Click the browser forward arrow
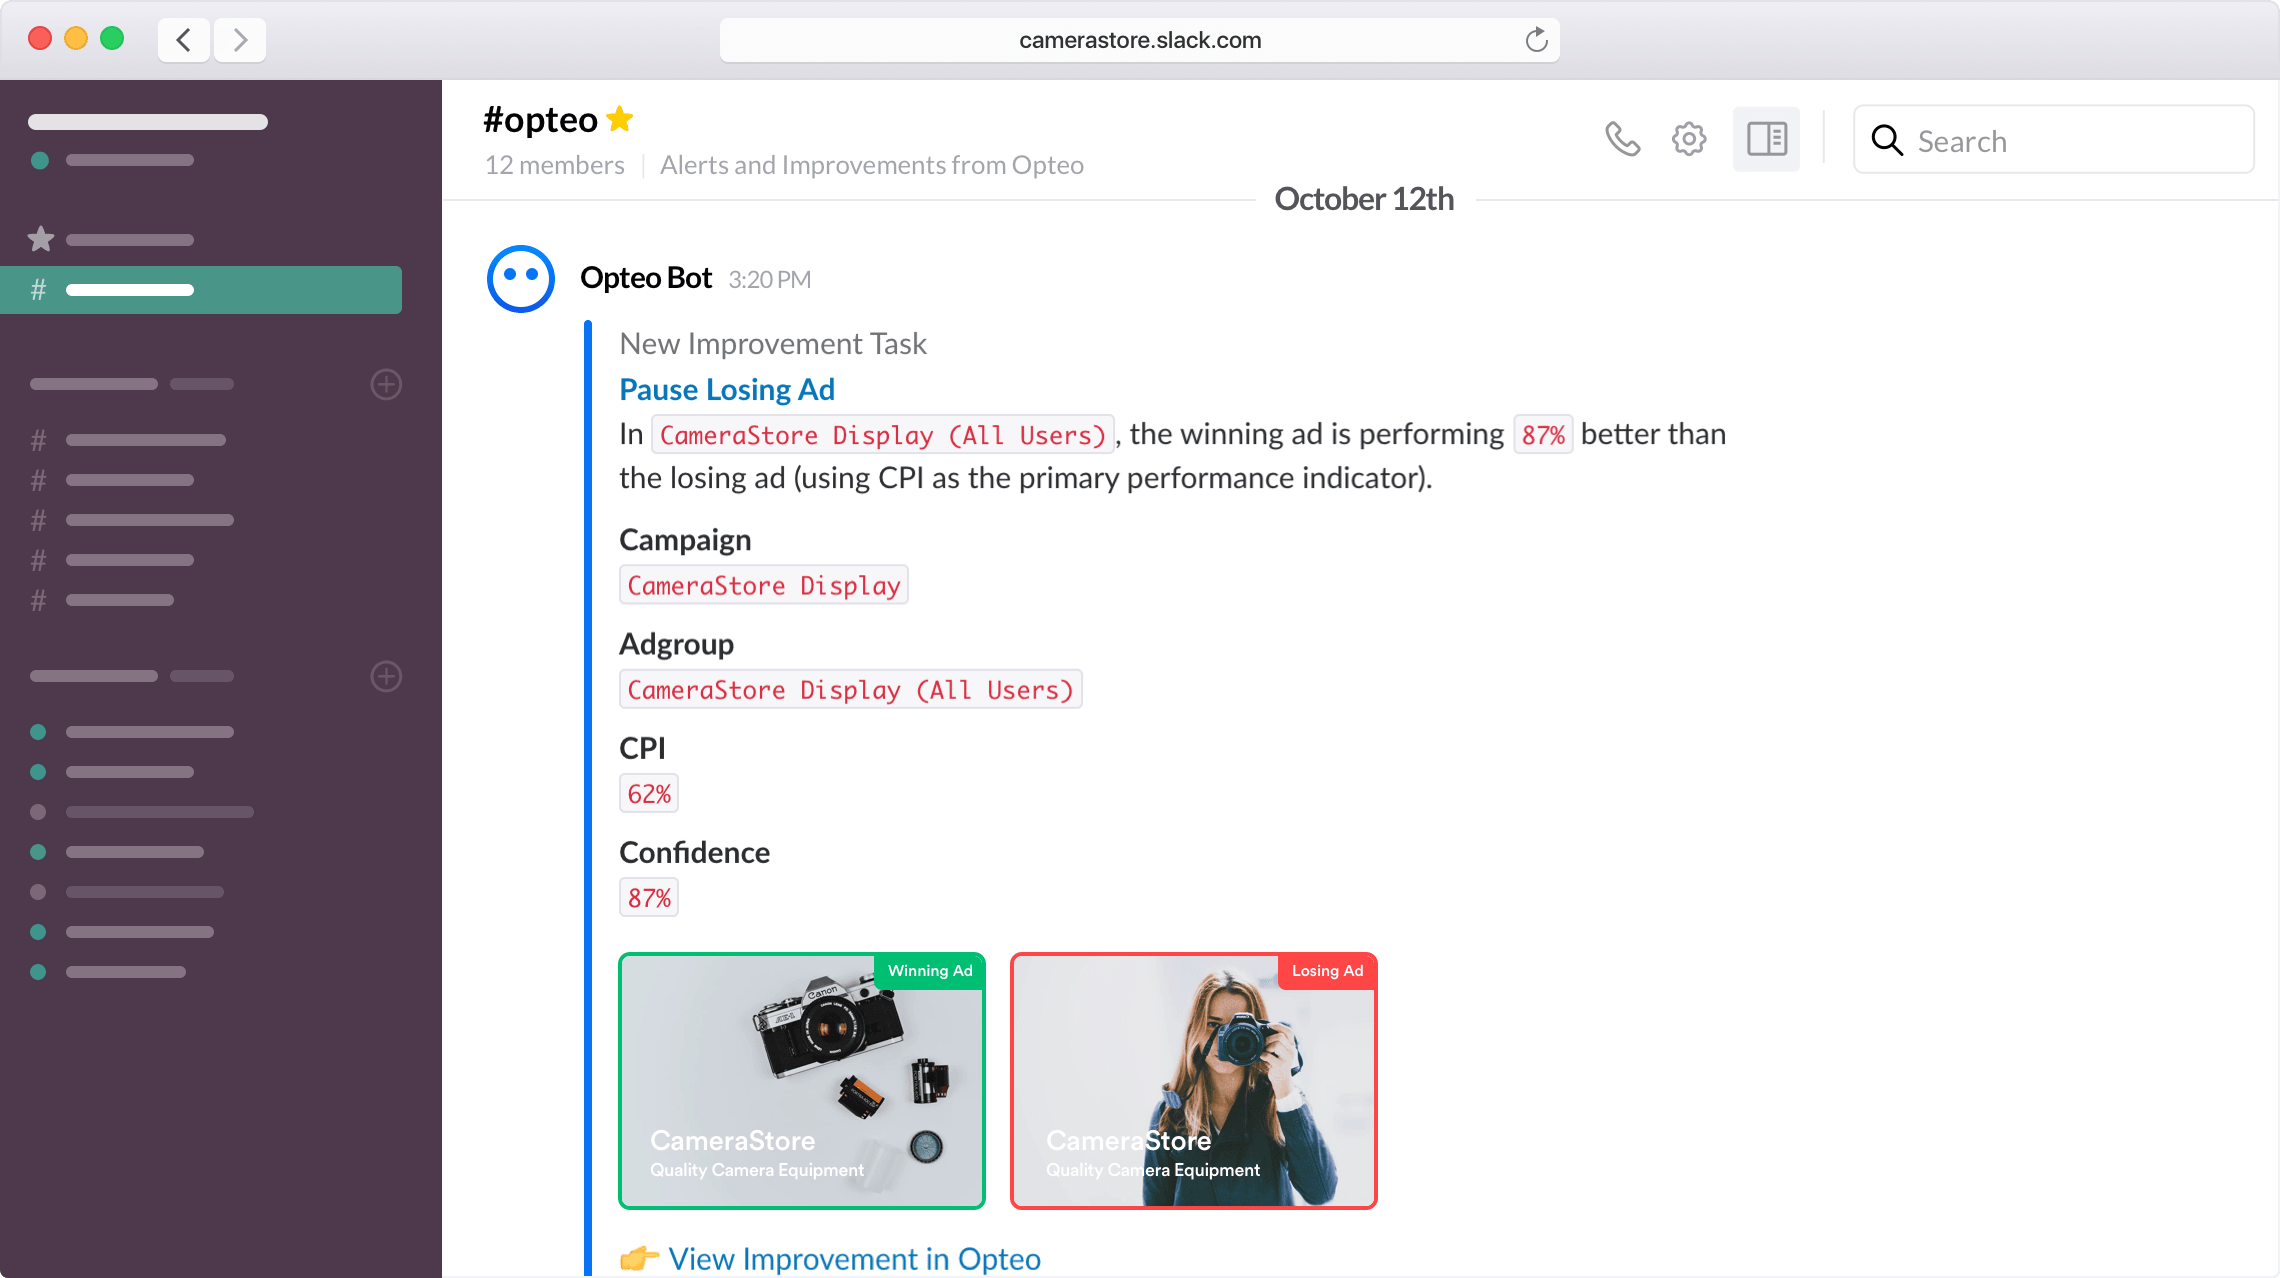2280x1278 pixels. point(240,40)
